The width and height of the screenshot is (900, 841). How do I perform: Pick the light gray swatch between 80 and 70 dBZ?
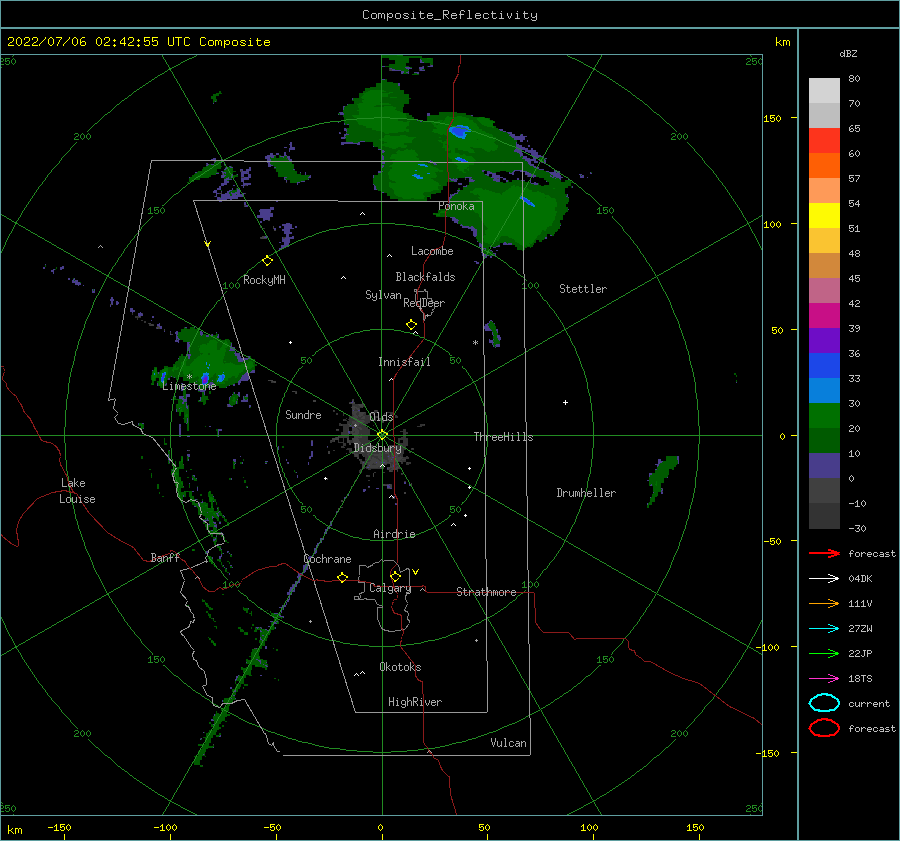point(824,91)
